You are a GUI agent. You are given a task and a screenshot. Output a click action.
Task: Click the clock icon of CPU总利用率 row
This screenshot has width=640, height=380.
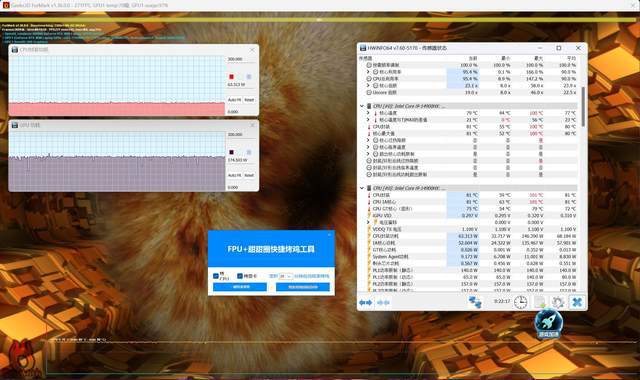coord(369,79)
